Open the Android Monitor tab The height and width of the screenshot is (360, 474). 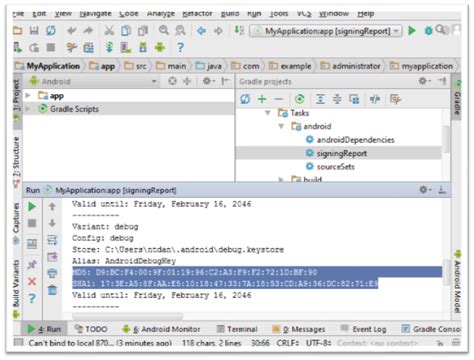tap(161, 329)
